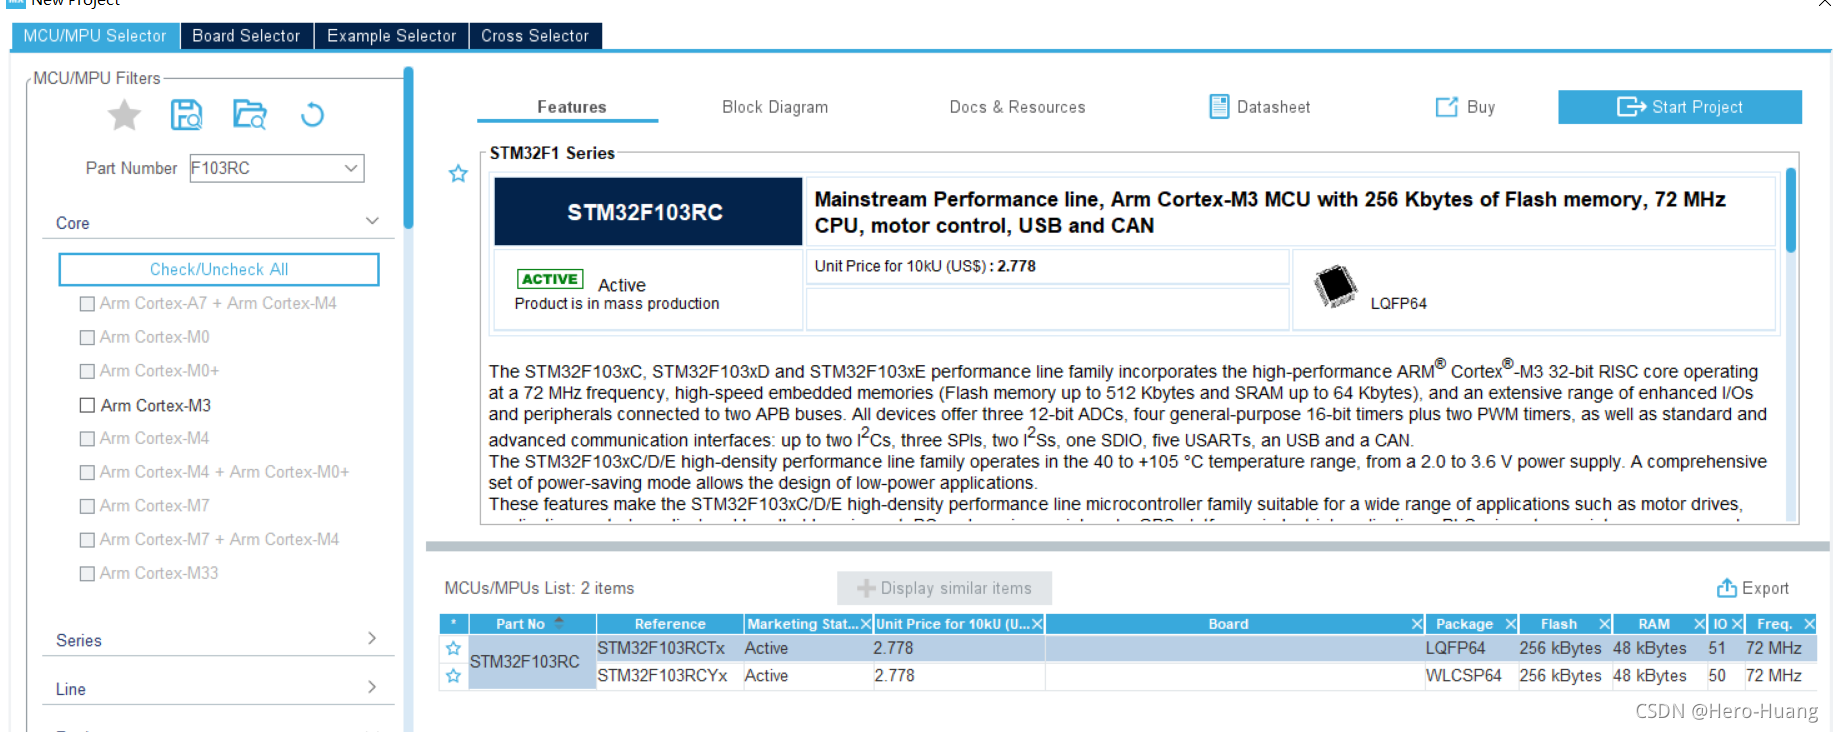Toggle the Arm Cortex-M33 checkbox
This screenshot has height=732, width=1833.
click(87, 573)
